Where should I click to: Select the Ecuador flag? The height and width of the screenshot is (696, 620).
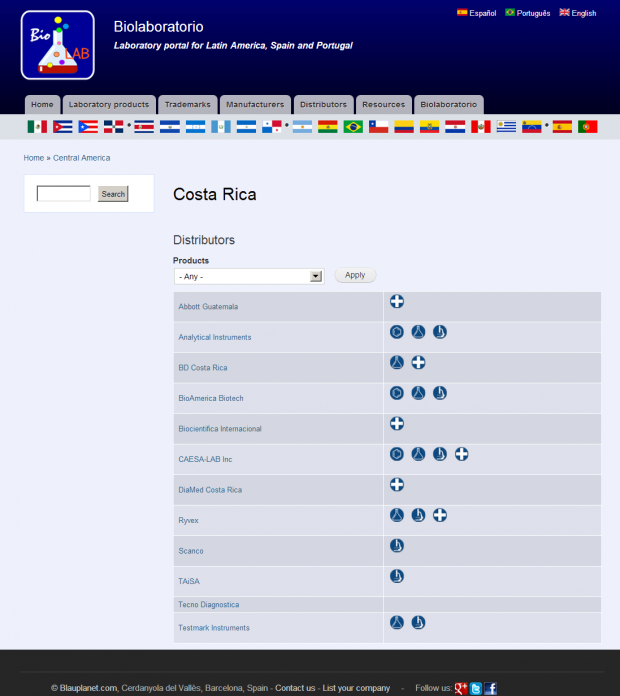[x=430, y=127]
